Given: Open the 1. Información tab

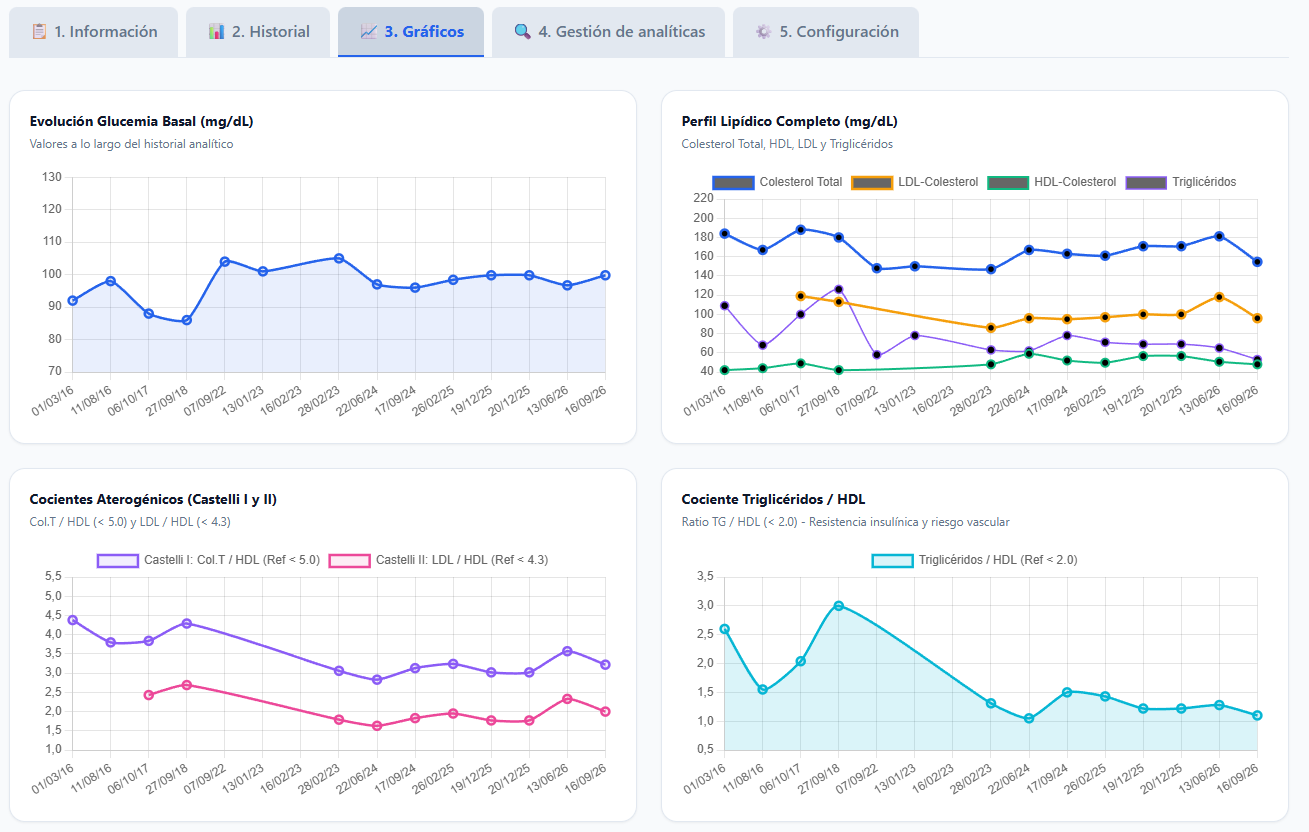Looking at the screenshot, I should [94, 32].
